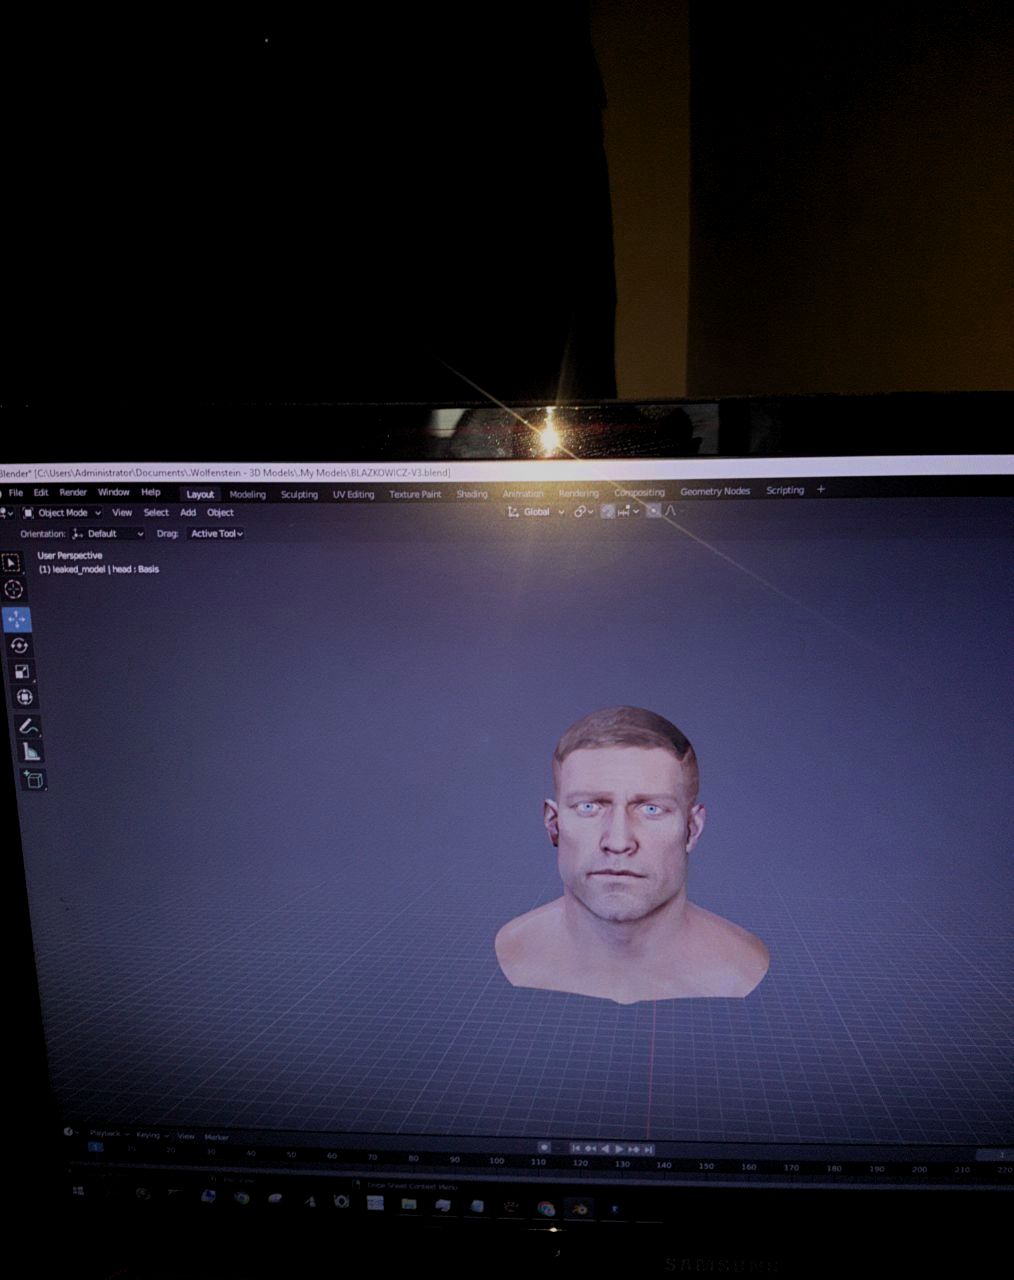The width and height of the screenshot is (1014, 1280).
Task: Open the timeline Playback menu
Action: coord(108,1133)
